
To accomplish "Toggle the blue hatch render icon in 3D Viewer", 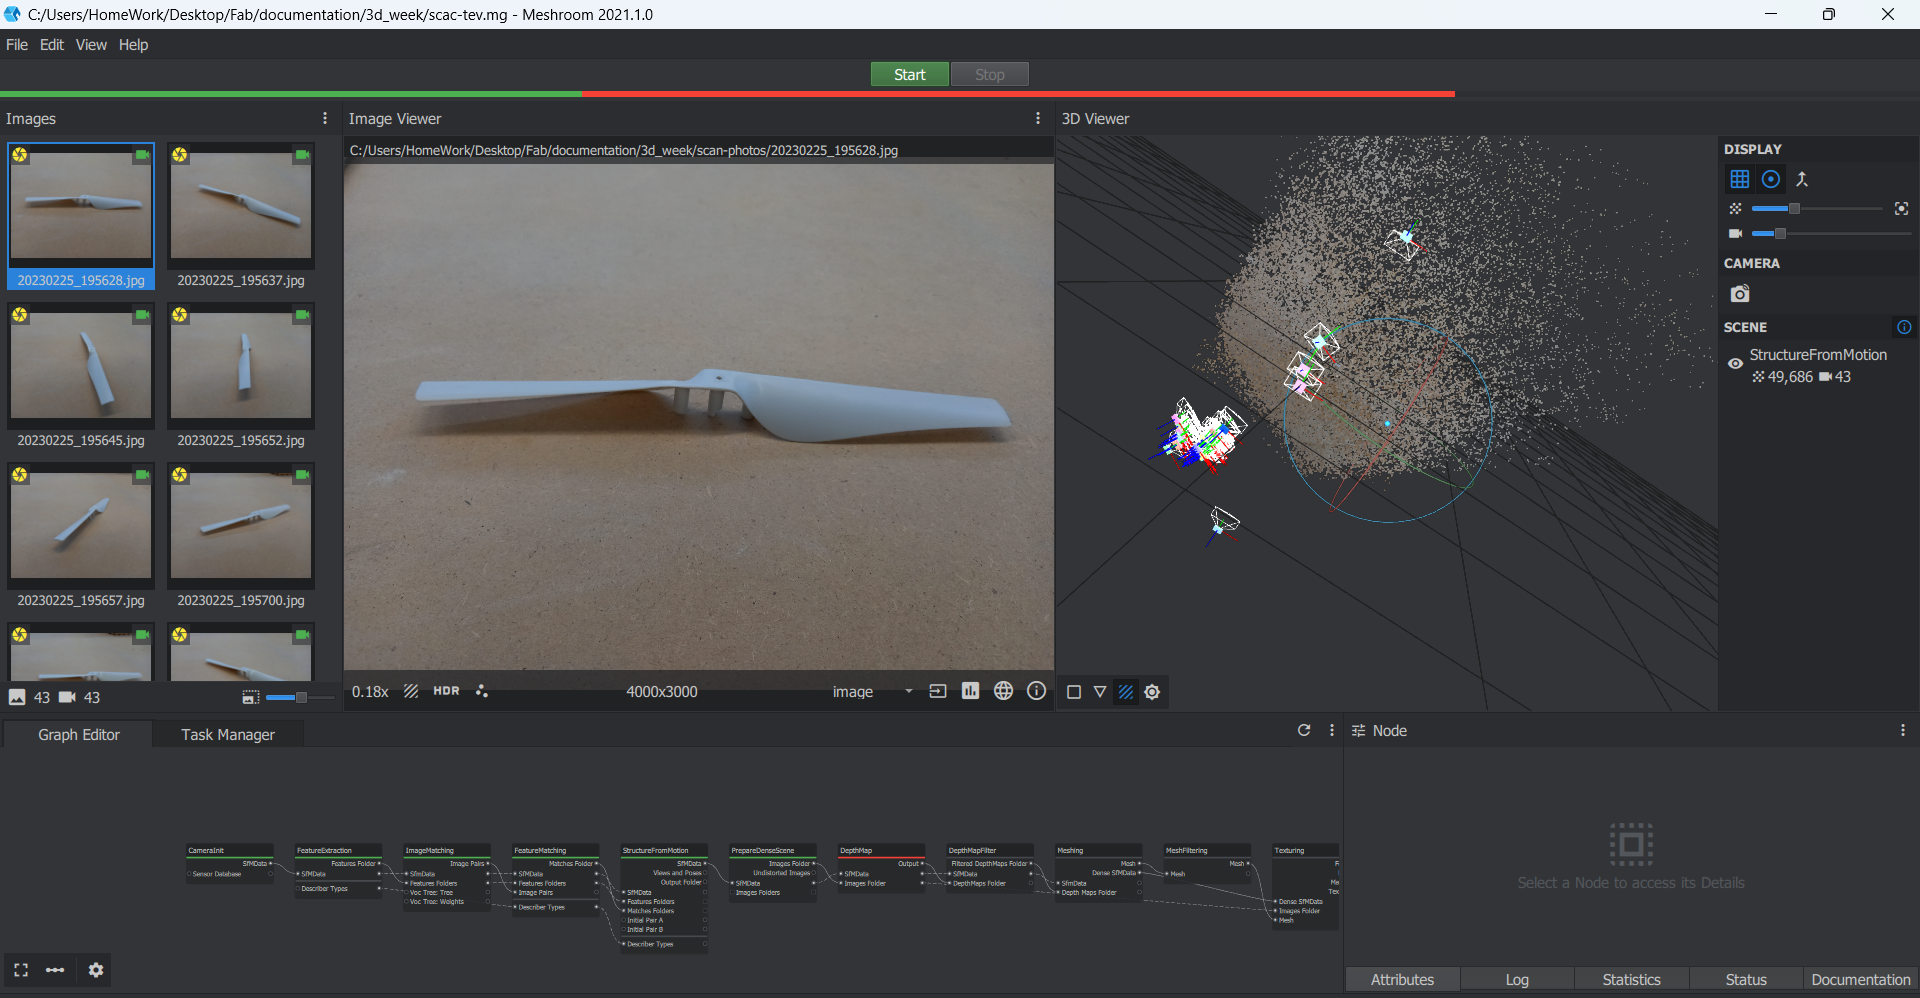I will tap(1126, 692).
